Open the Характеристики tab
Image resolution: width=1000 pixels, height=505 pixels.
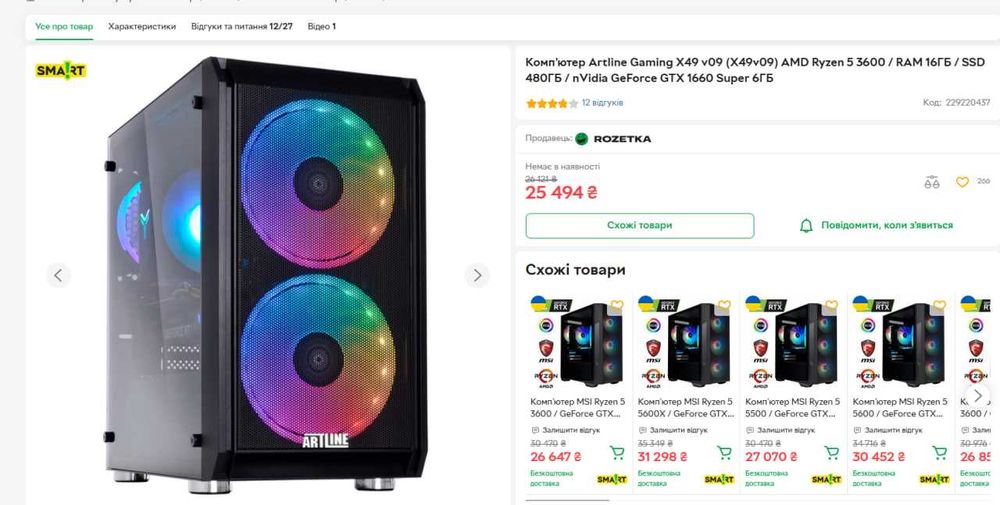[x=142, y=26]
